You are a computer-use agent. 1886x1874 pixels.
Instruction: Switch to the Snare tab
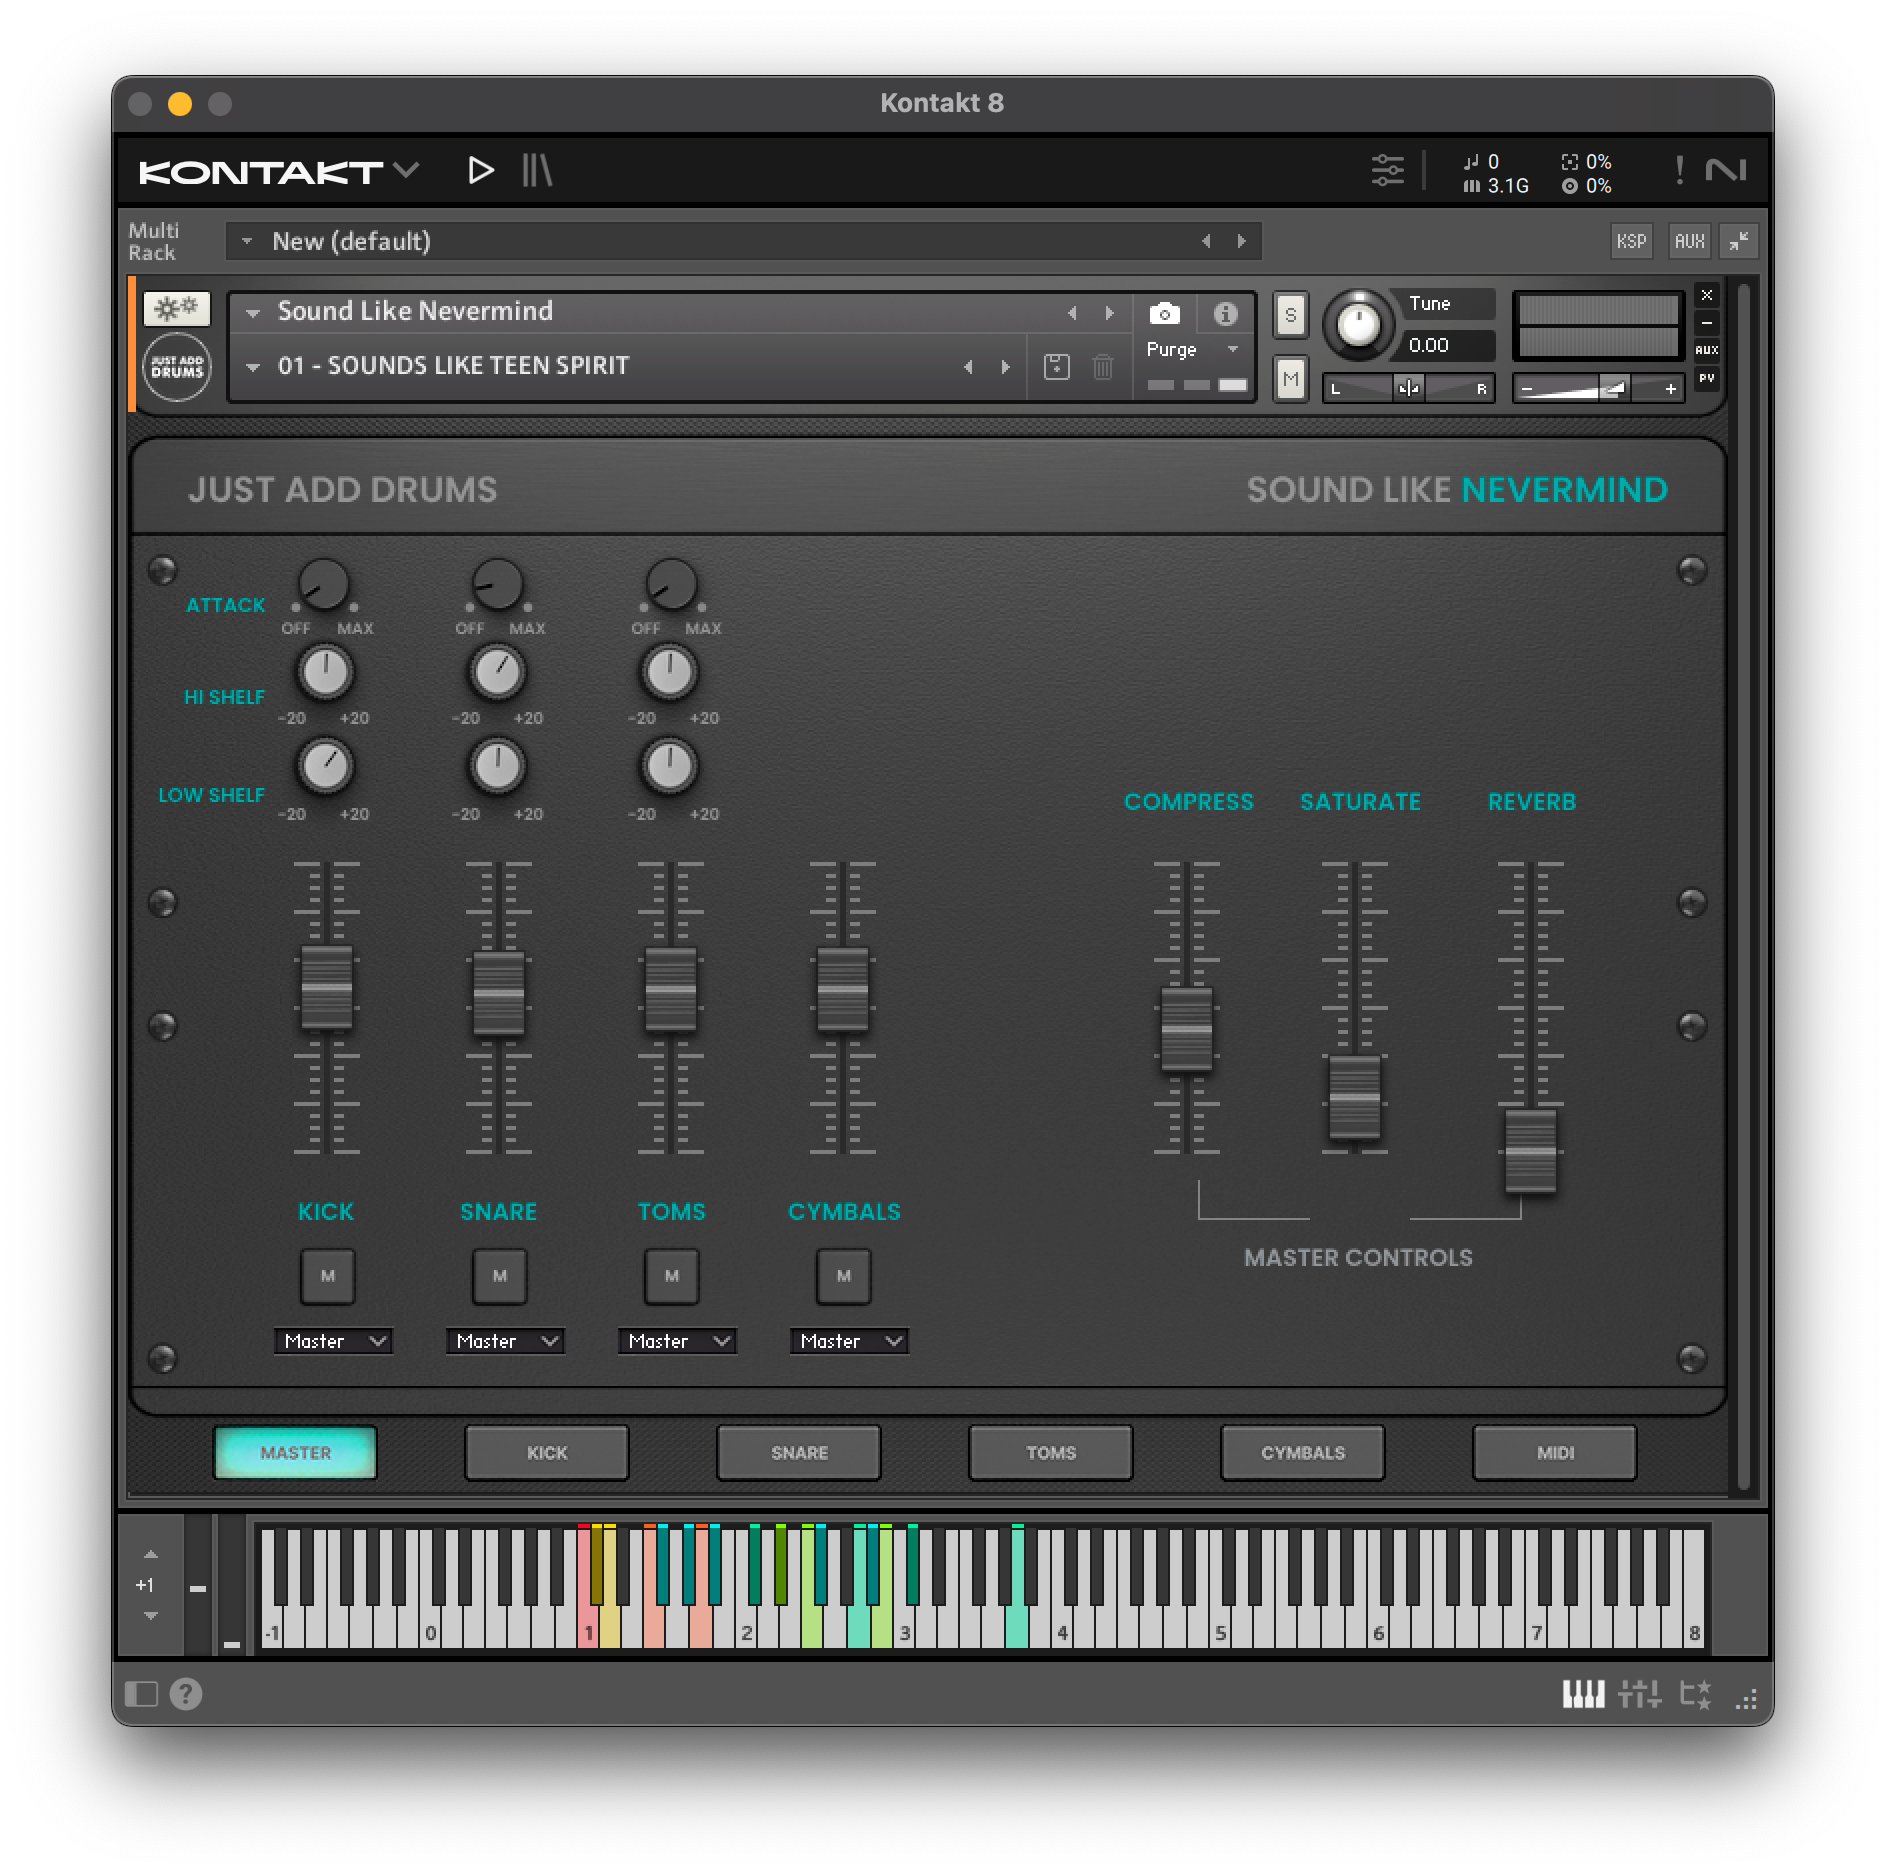[799, 1453]
